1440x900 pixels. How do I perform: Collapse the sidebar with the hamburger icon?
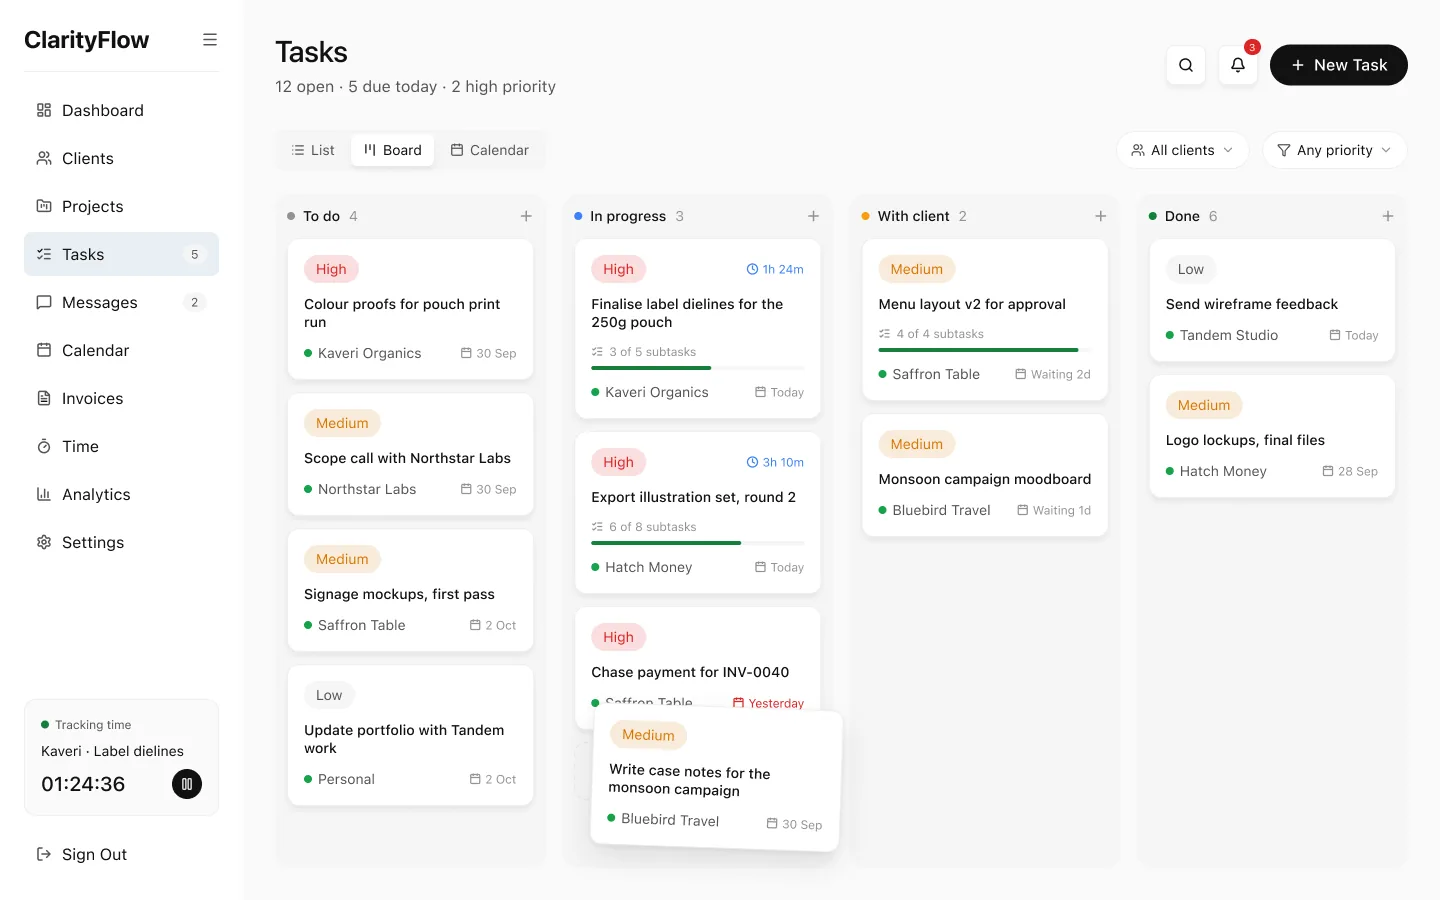210,40
